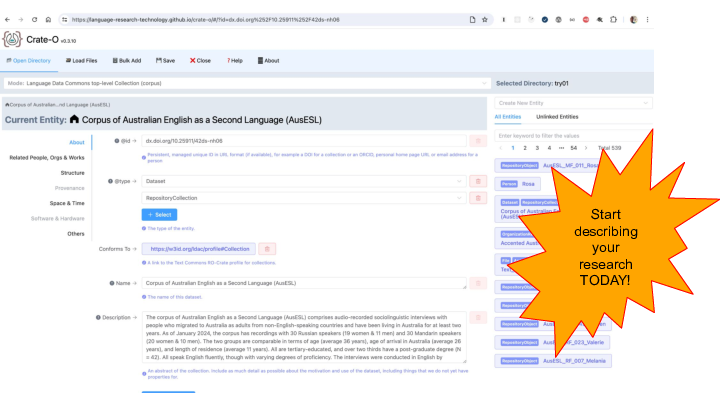The image size is (720, 405).
Task: Select the Structure section
Action: click(x=73, y=173)
